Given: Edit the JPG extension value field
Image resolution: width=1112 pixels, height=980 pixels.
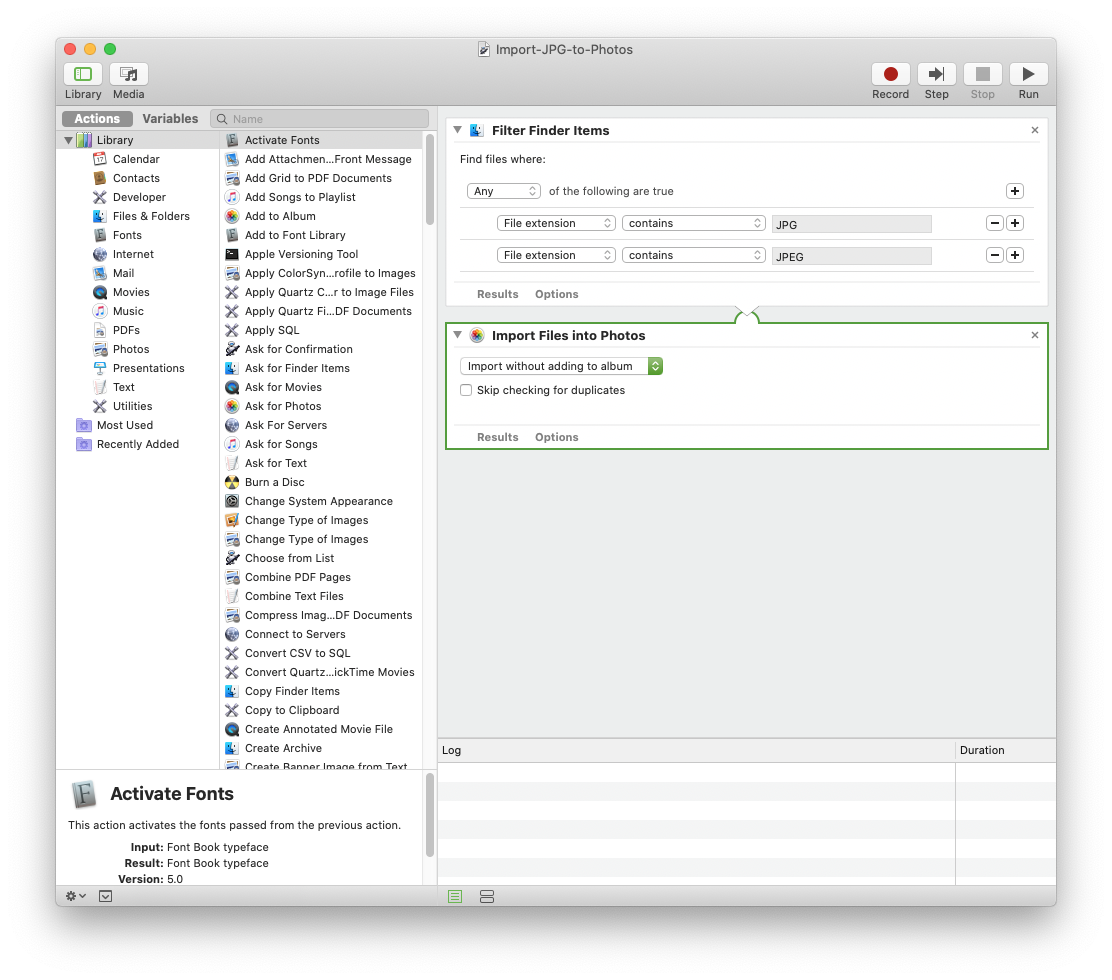Looking at the screenshot, I should click(852, 224).
